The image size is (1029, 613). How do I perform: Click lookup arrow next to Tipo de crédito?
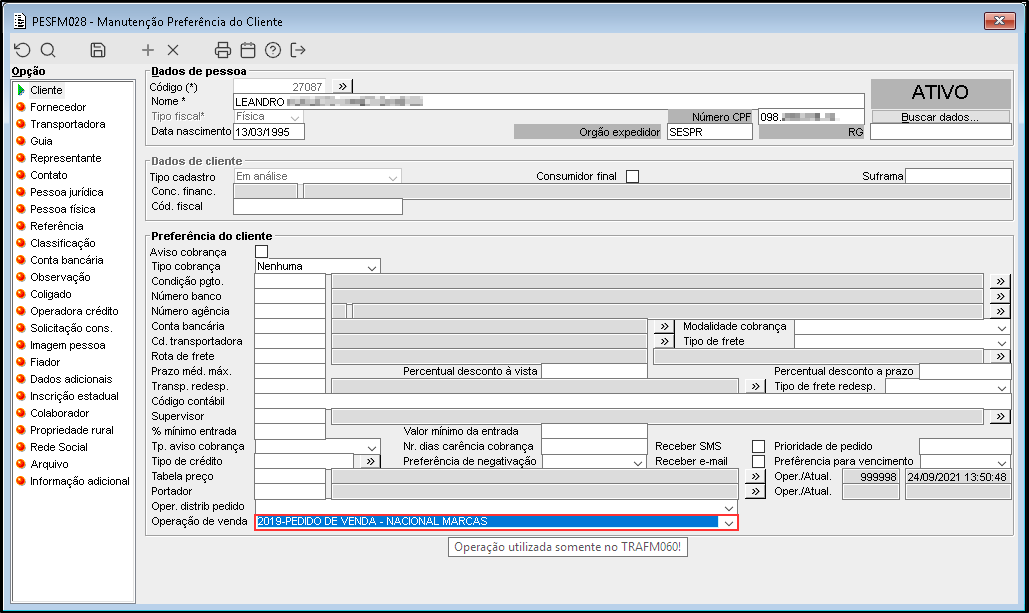[x=371, y=461]
